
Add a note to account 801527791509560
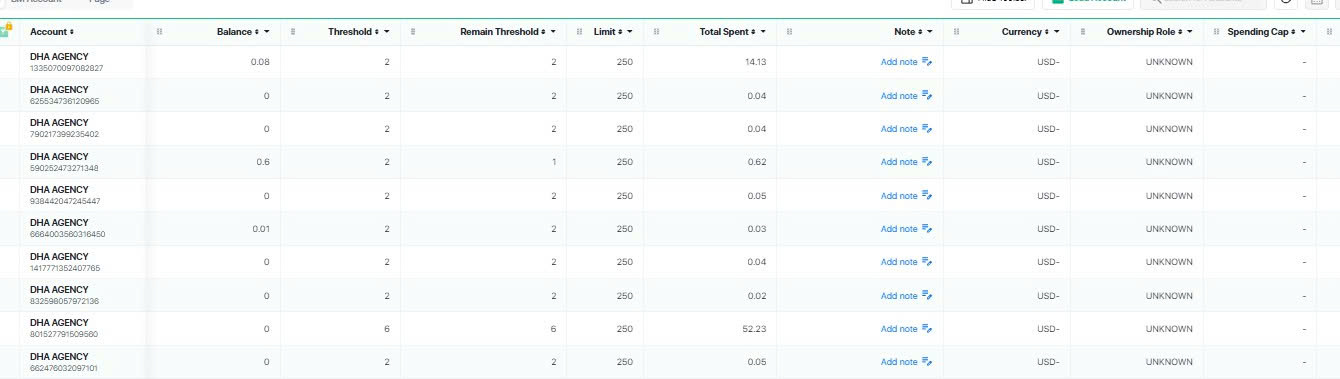(898, 329)
